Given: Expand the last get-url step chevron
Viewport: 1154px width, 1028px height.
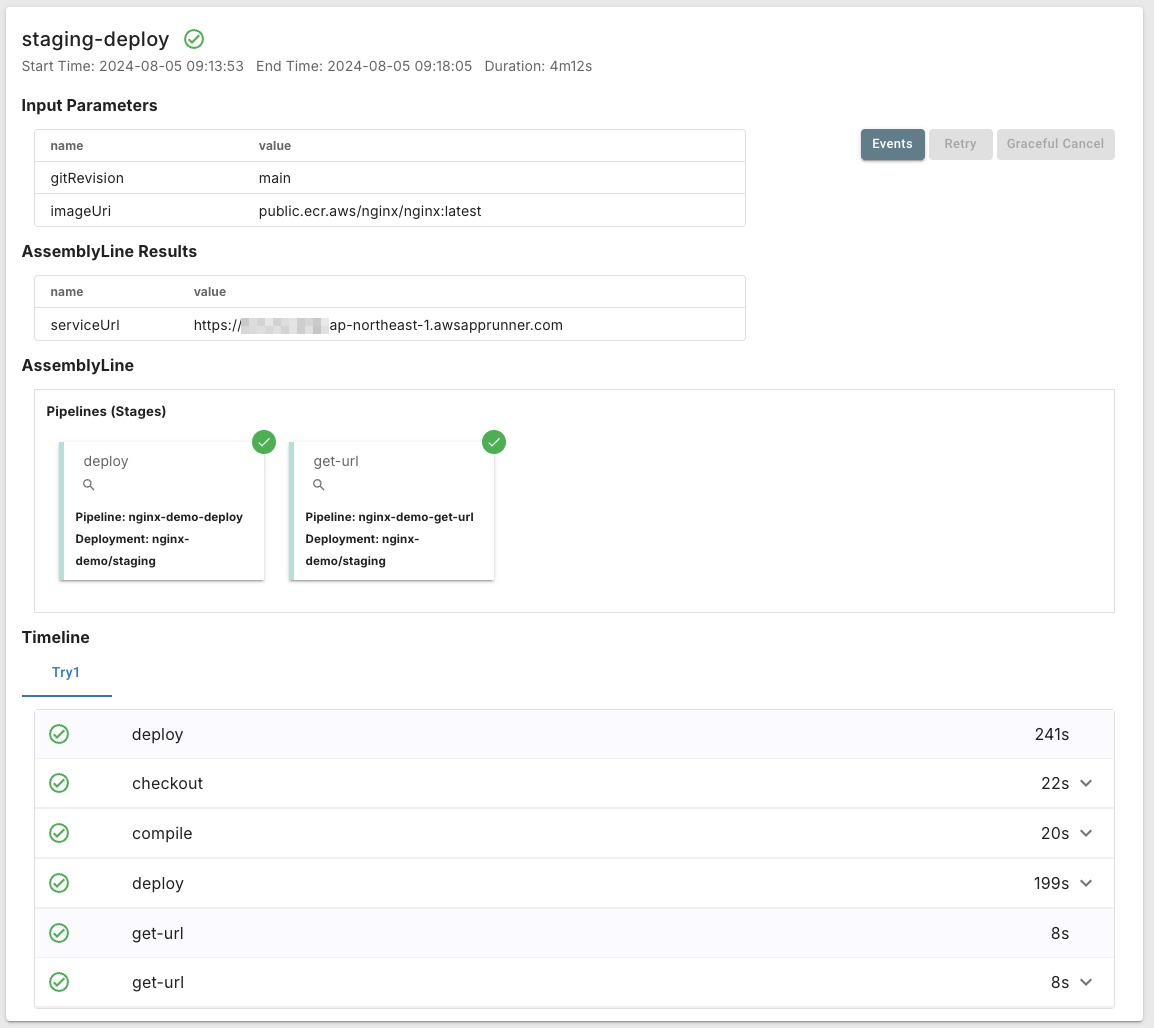Looking at the screenshot, I should pos(1086,982).
